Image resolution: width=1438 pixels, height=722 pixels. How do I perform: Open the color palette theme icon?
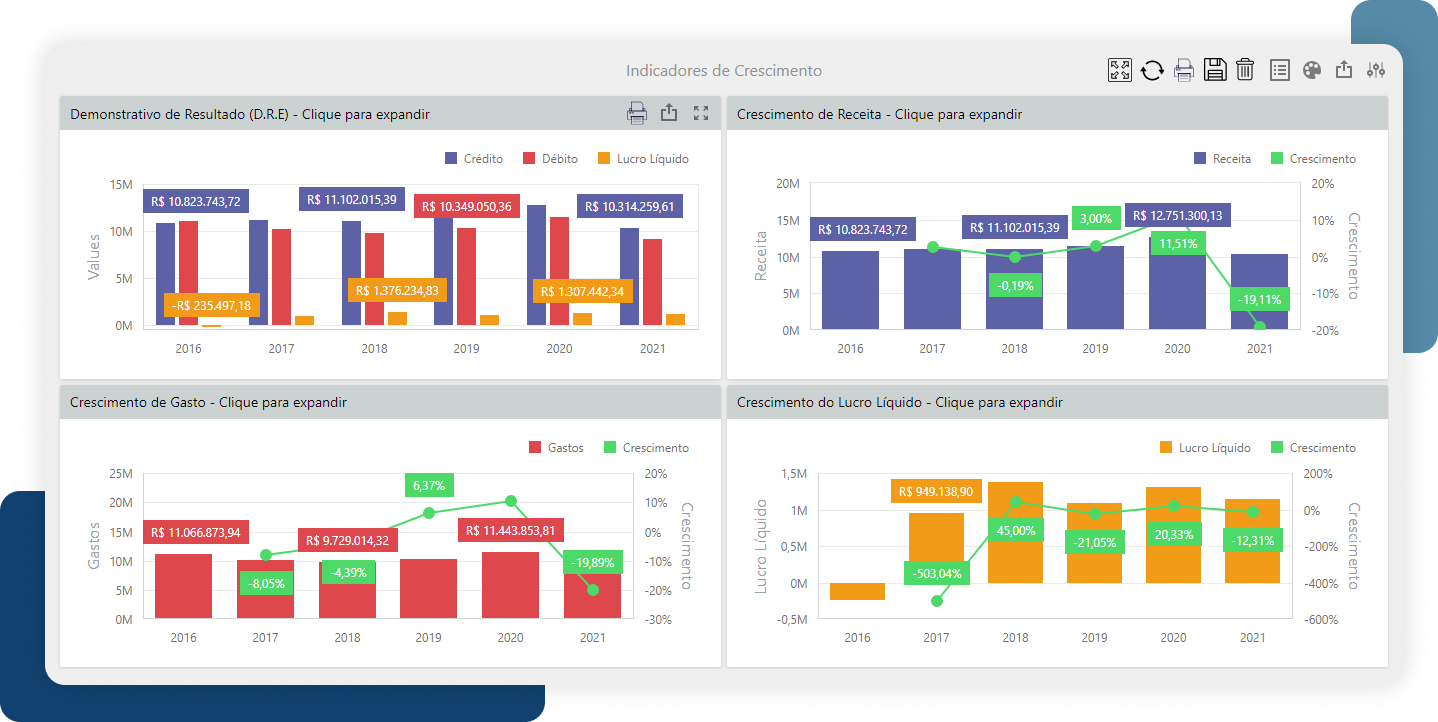tap(1312, 70)
